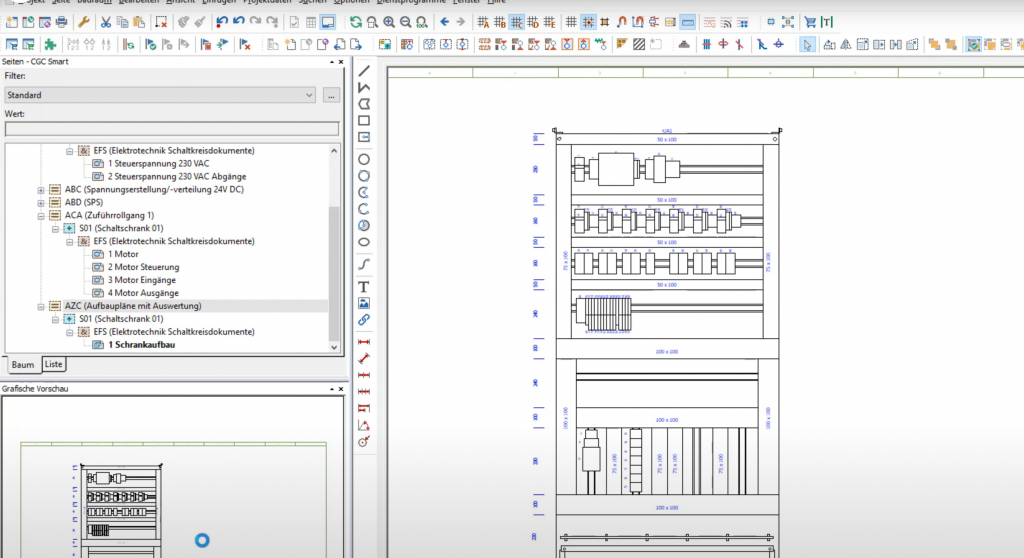The height and width of the screenshot is (558, 1024).
Task: Toggle the grid display button
Action: point(570,22)
